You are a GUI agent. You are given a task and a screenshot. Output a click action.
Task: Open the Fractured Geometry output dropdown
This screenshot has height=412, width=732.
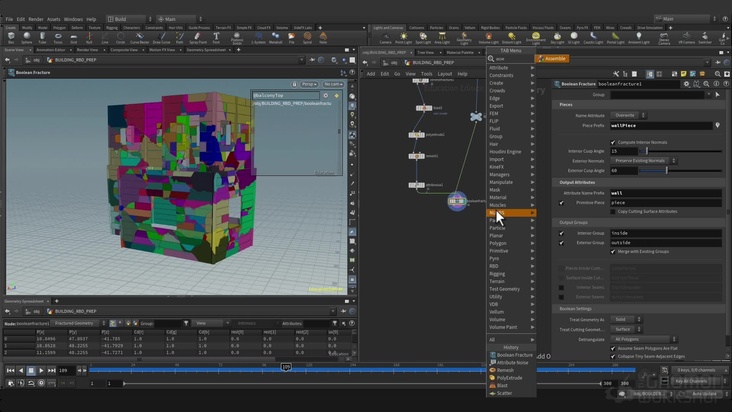click(78, 323)
